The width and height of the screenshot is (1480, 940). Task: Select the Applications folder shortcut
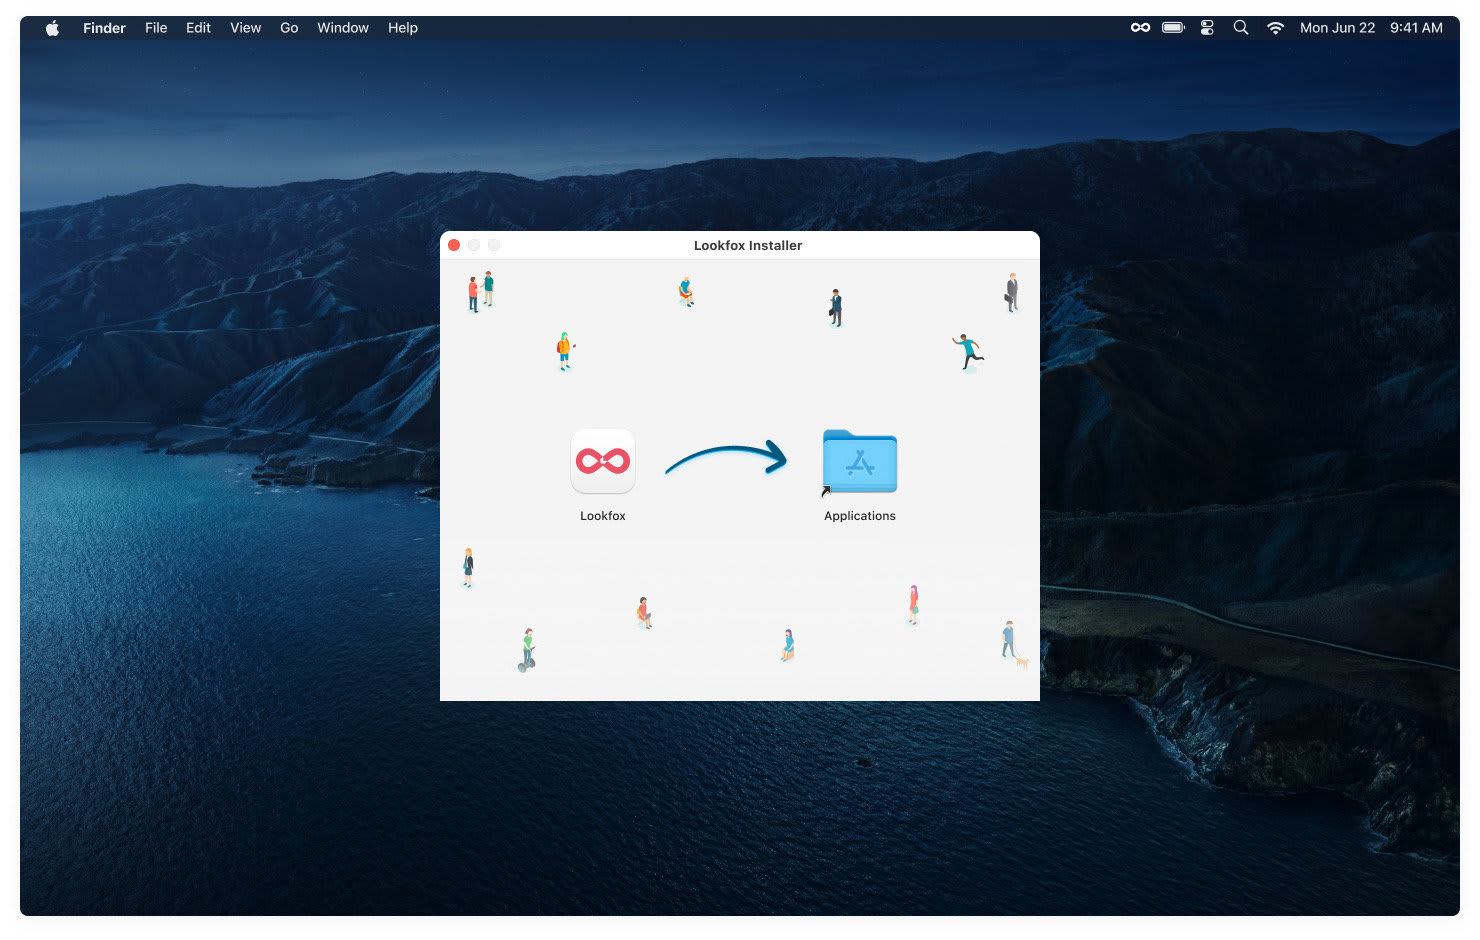pyautogui.click(x=859, y=462)
